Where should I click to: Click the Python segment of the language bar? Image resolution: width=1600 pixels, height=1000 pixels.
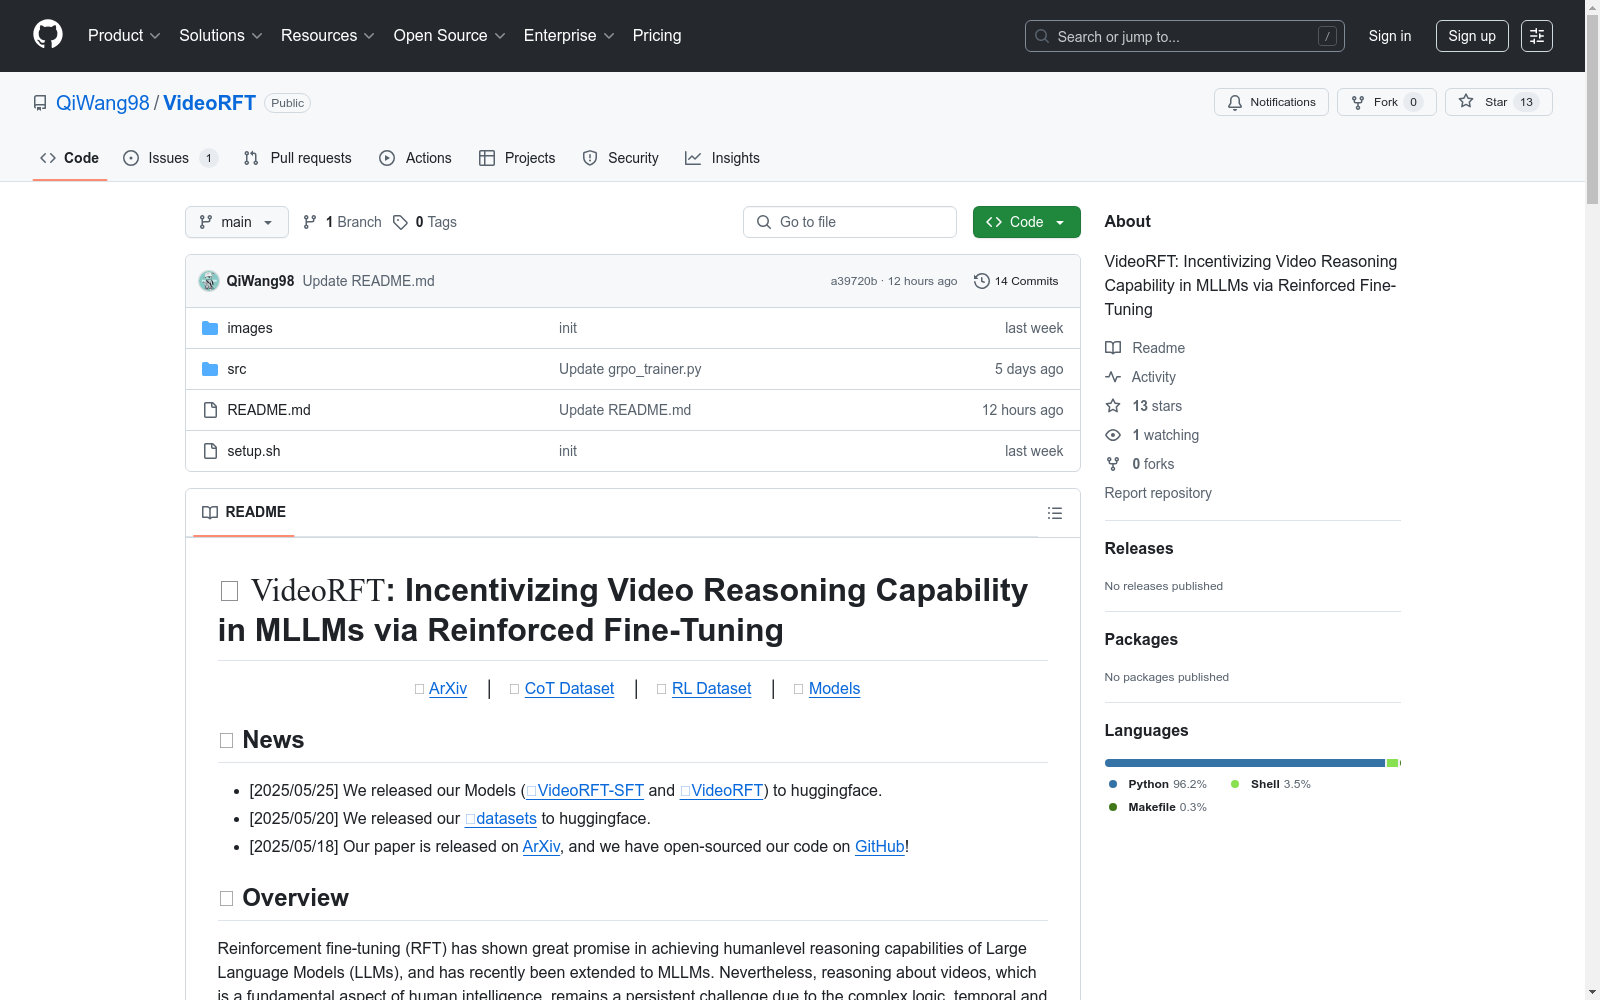click(1245, 763)
